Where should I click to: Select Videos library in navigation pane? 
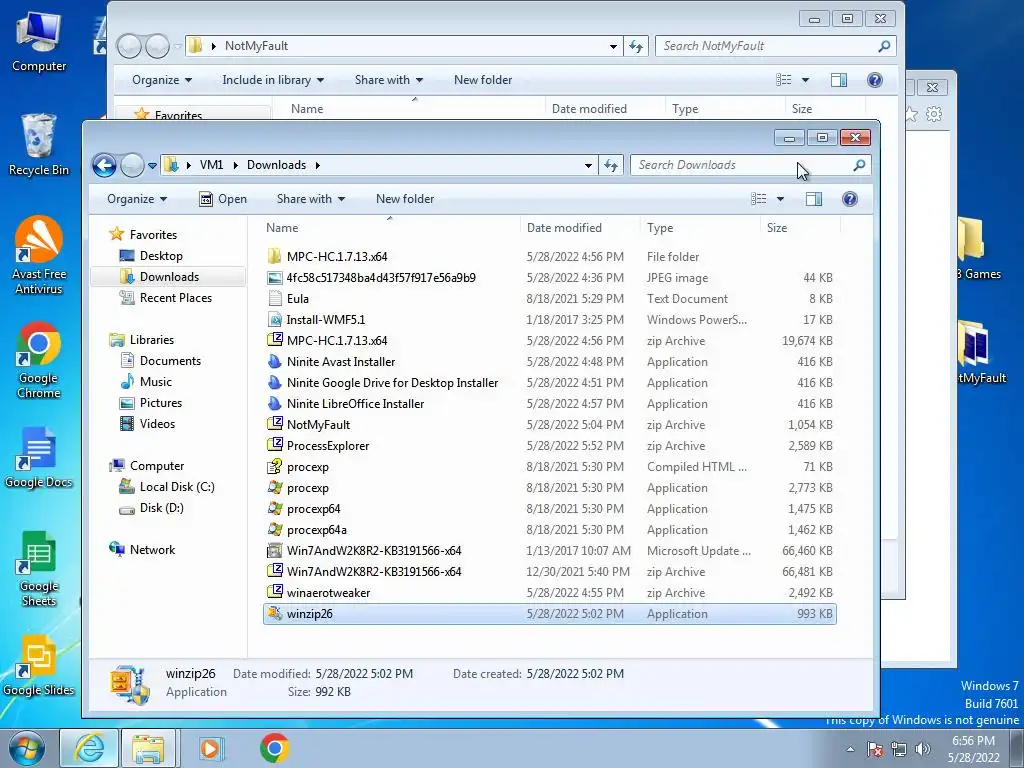157,424
